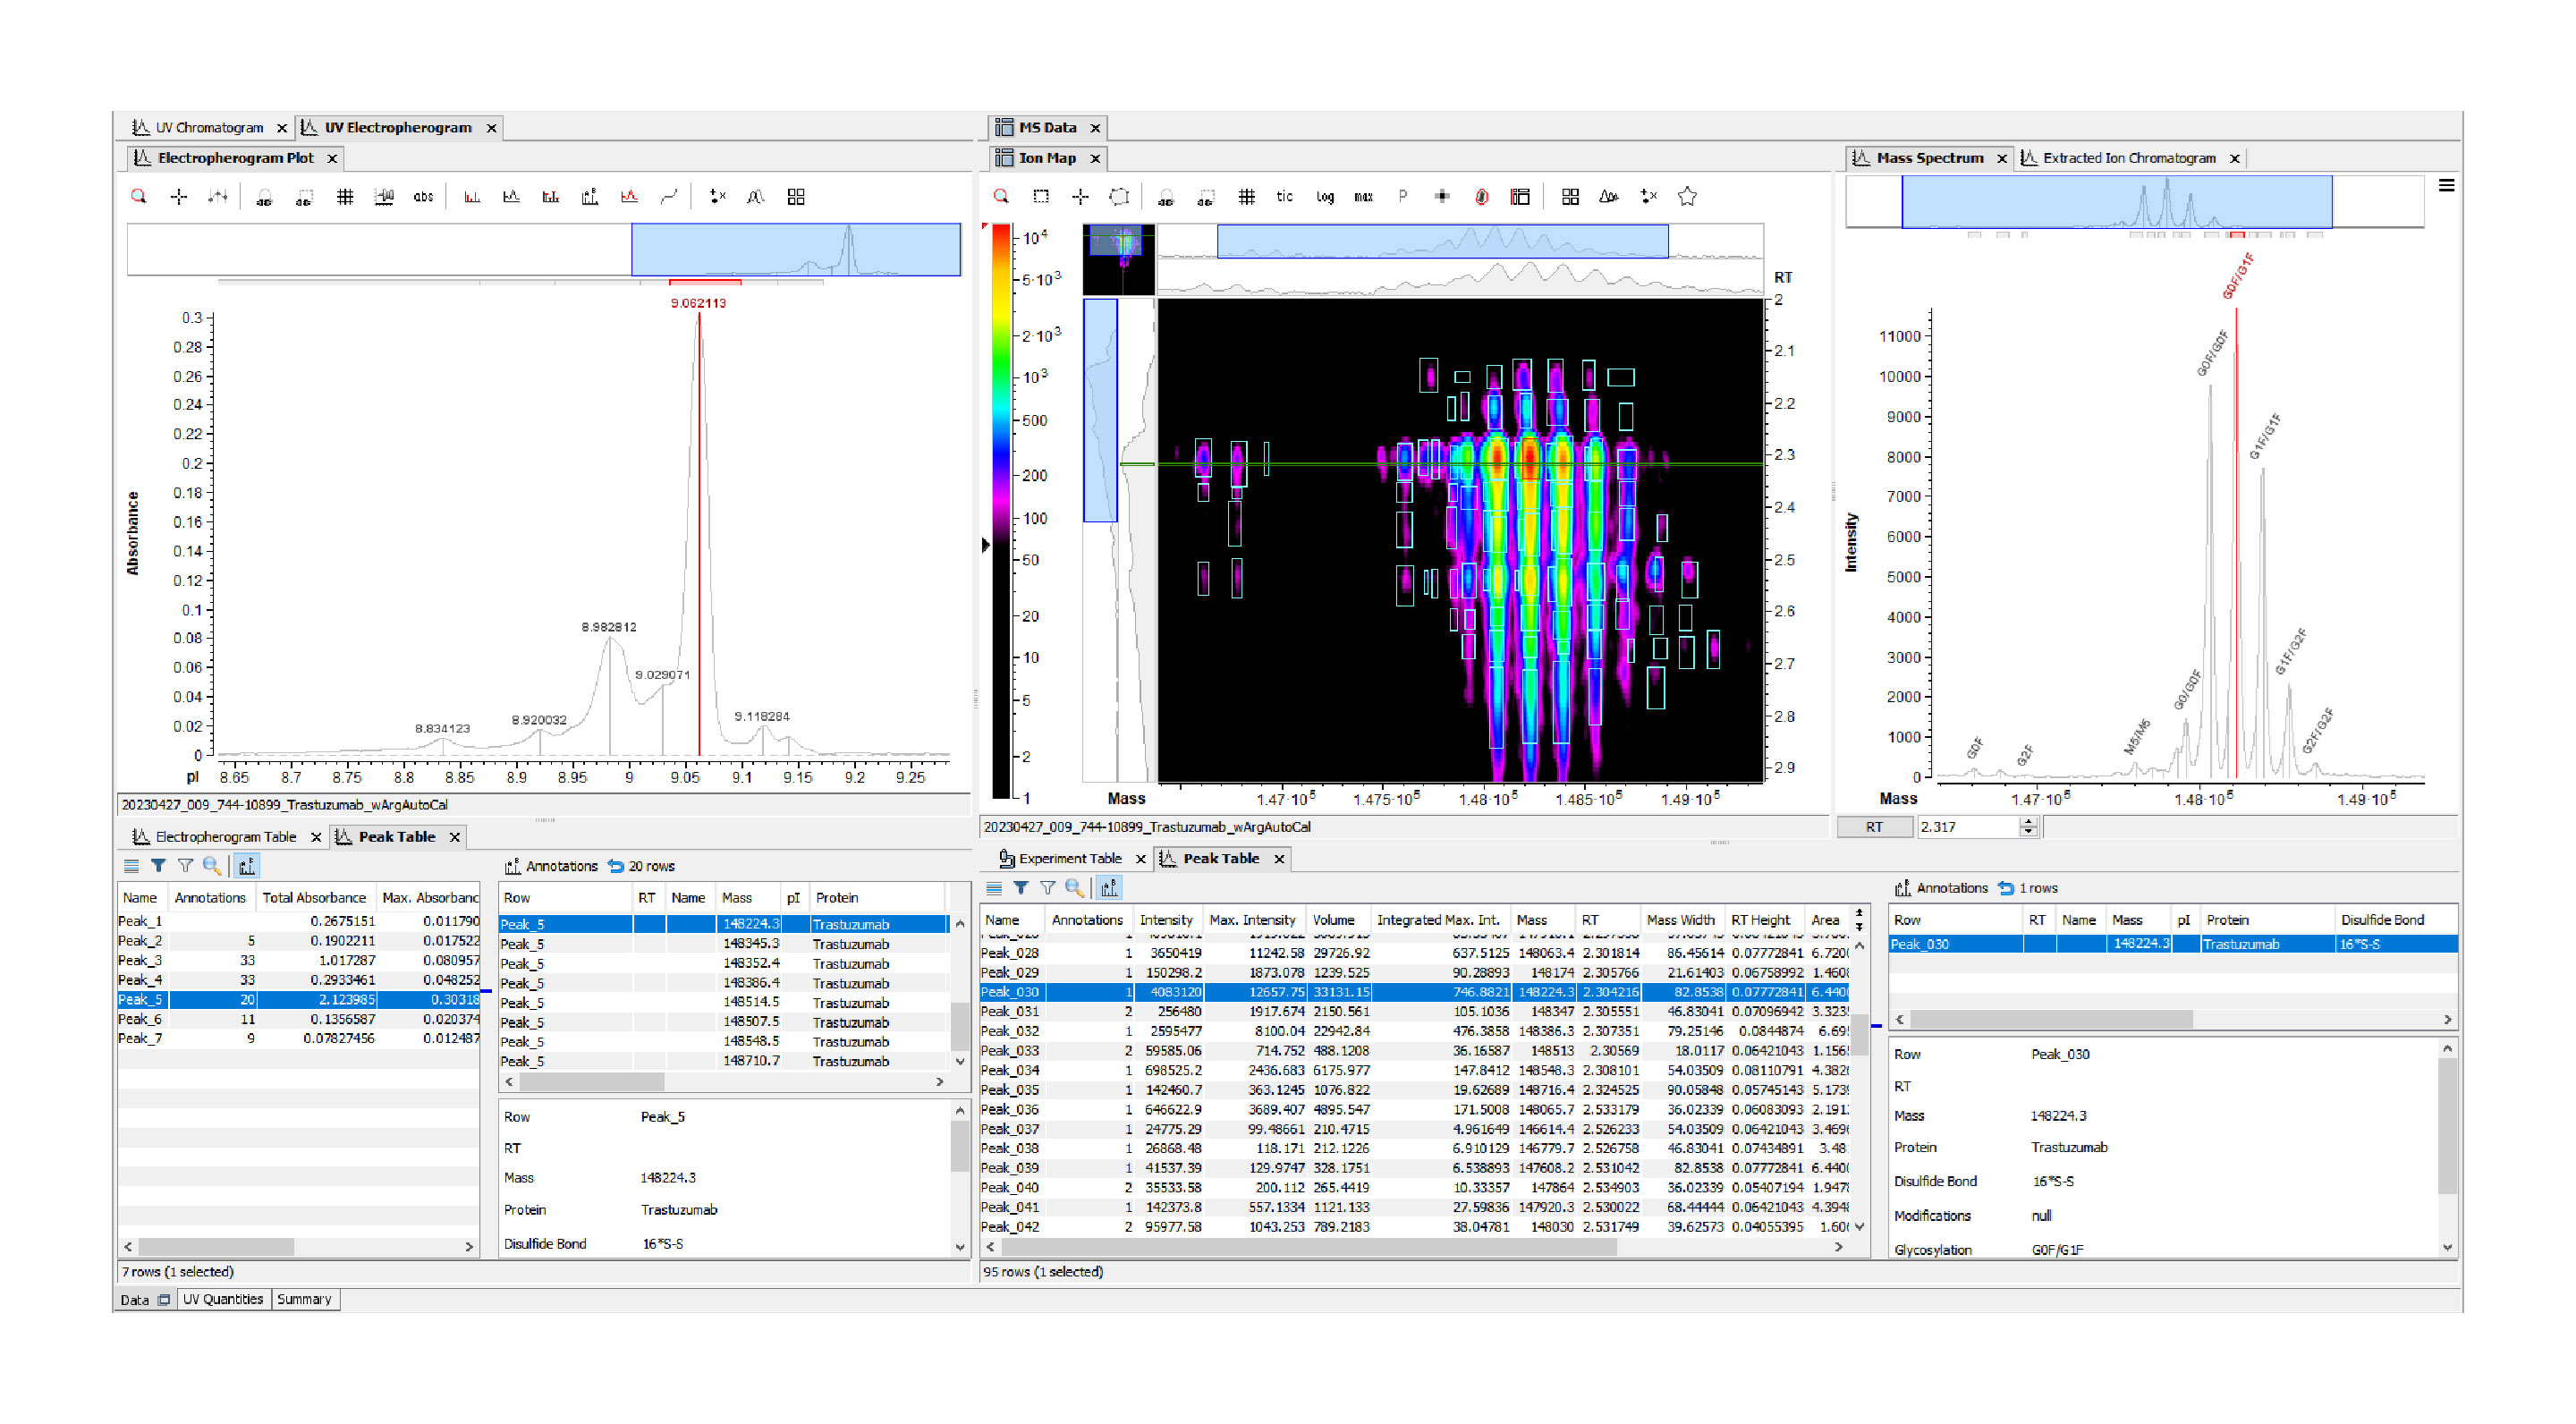The width and height of the screenshot is (2576, 1424).
Task: Select Peak_032 row in MS Peak Table
Action: click(x=1414, y=1031)
